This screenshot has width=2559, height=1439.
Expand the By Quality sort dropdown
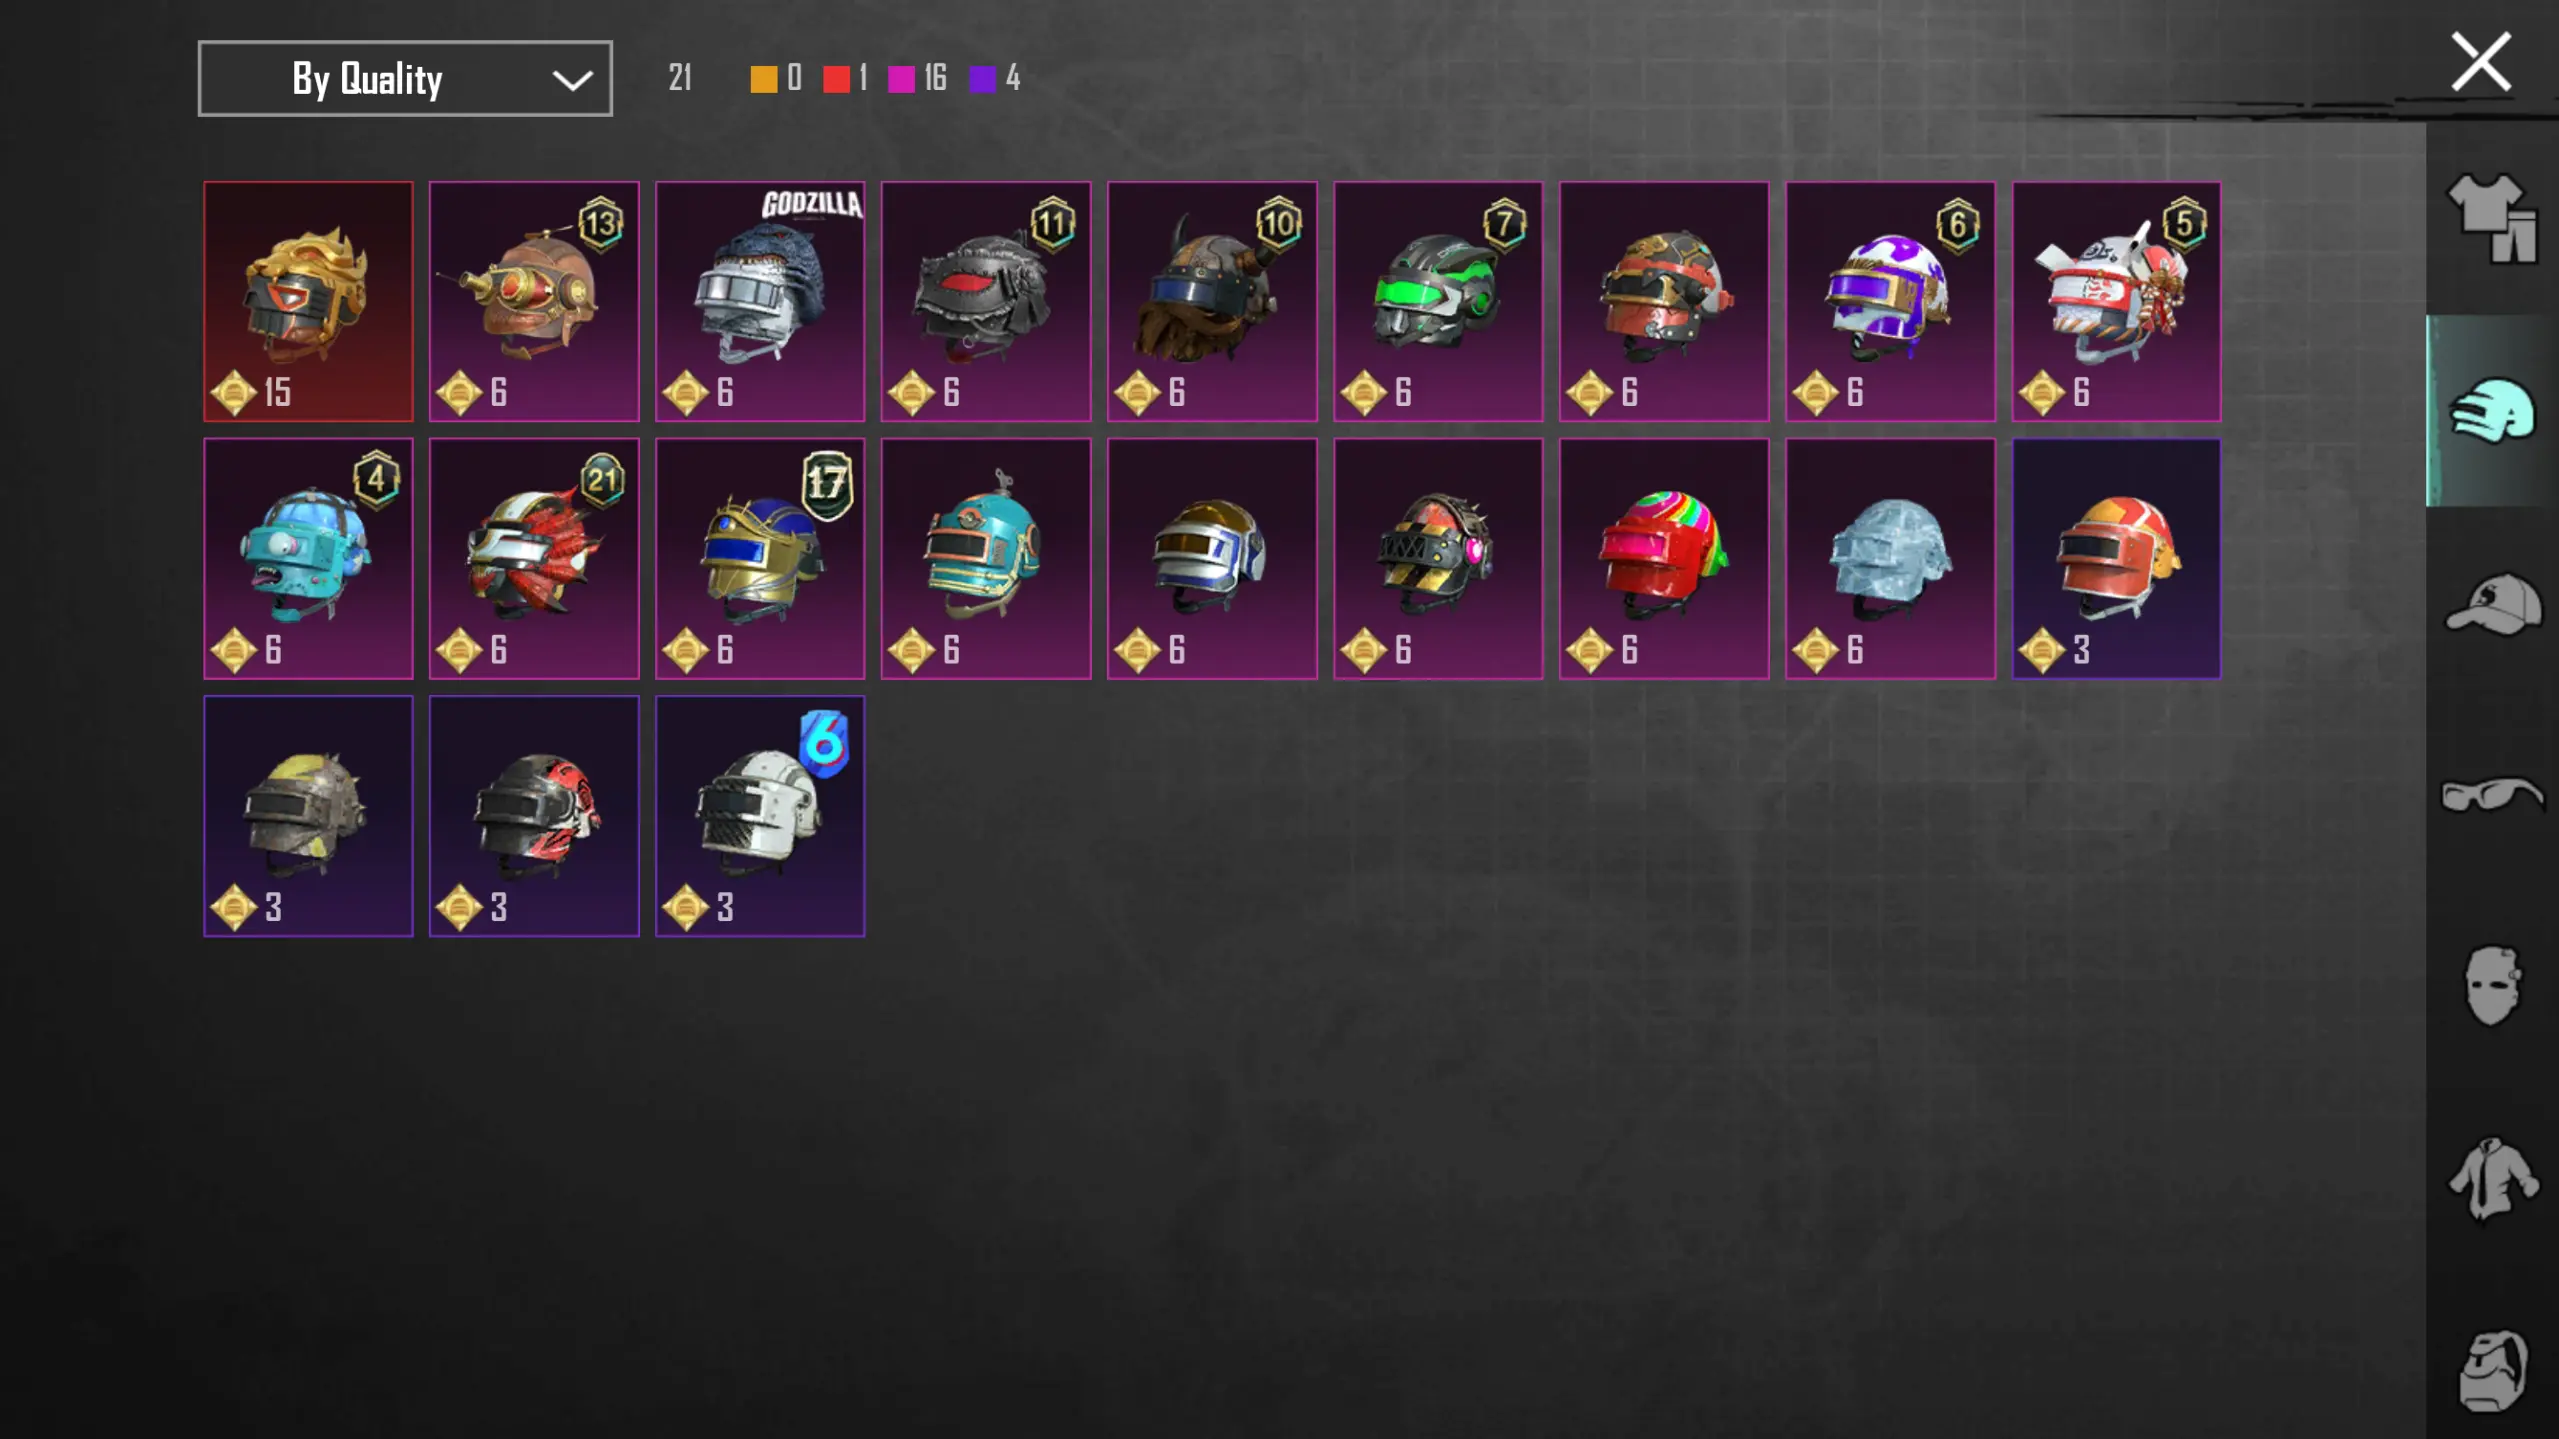click(x=405, y=78)
